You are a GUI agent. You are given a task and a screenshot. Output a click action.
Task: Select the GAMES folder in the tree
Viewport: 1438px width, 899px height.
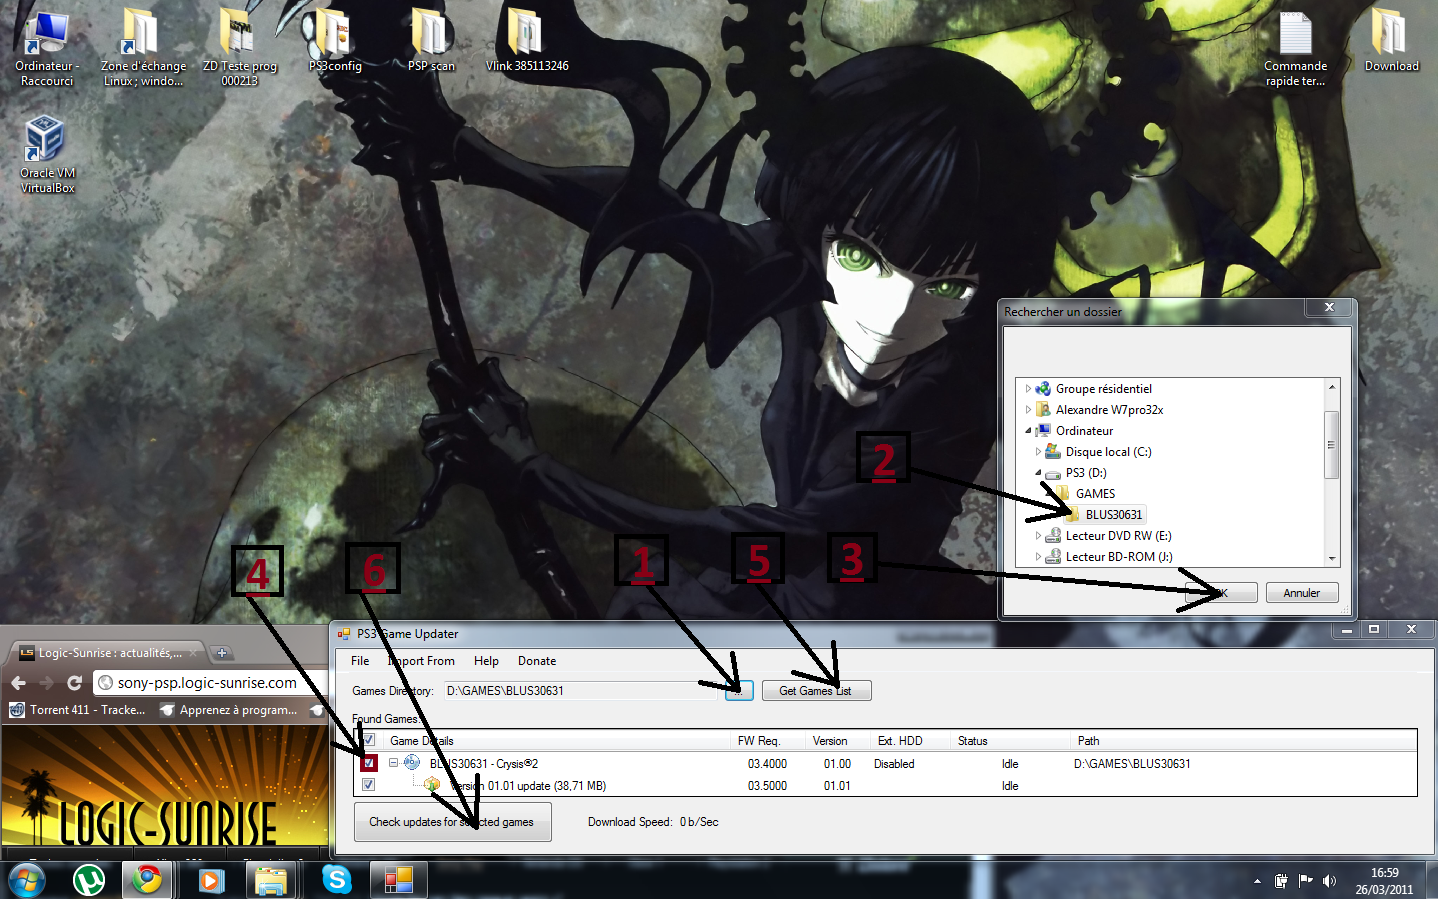pyautogui.click(x=1095, y=494)
